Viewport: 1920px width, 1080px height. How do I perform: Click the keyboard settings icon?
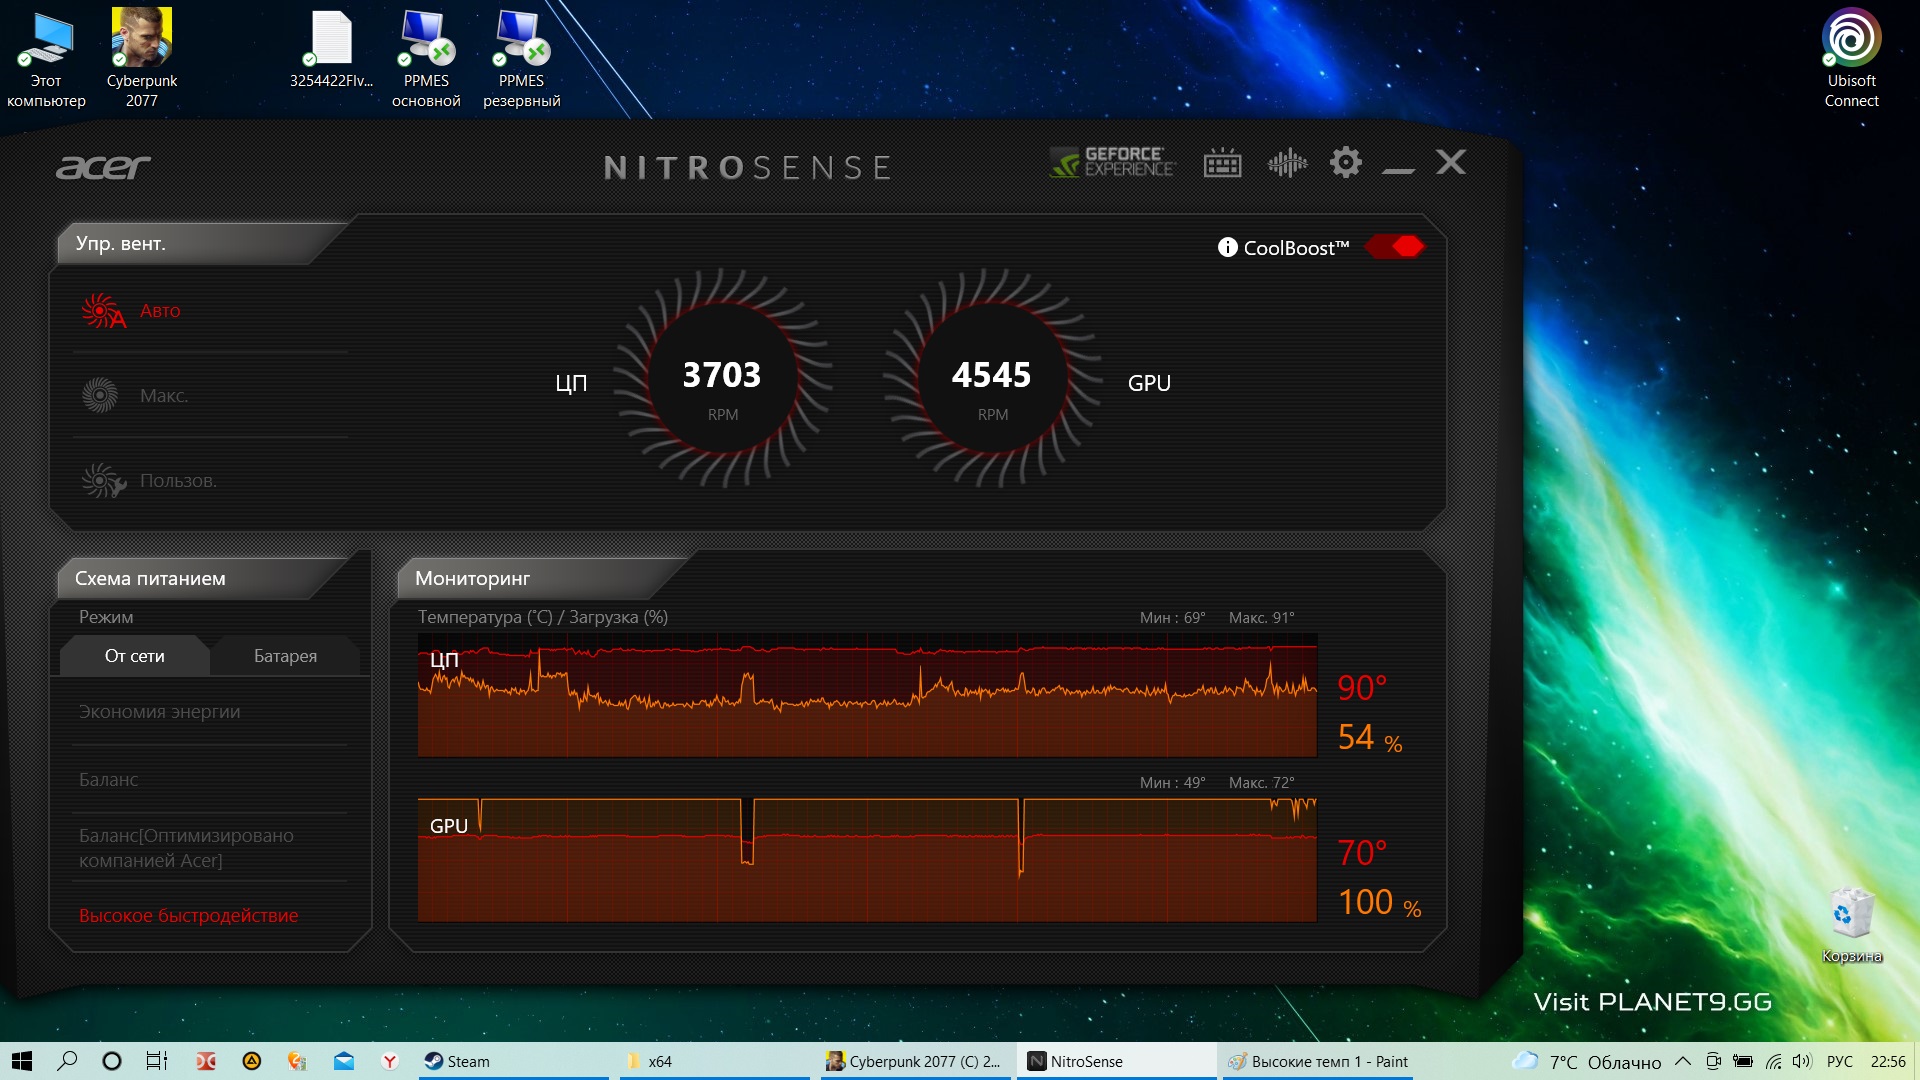[1222, 163]
